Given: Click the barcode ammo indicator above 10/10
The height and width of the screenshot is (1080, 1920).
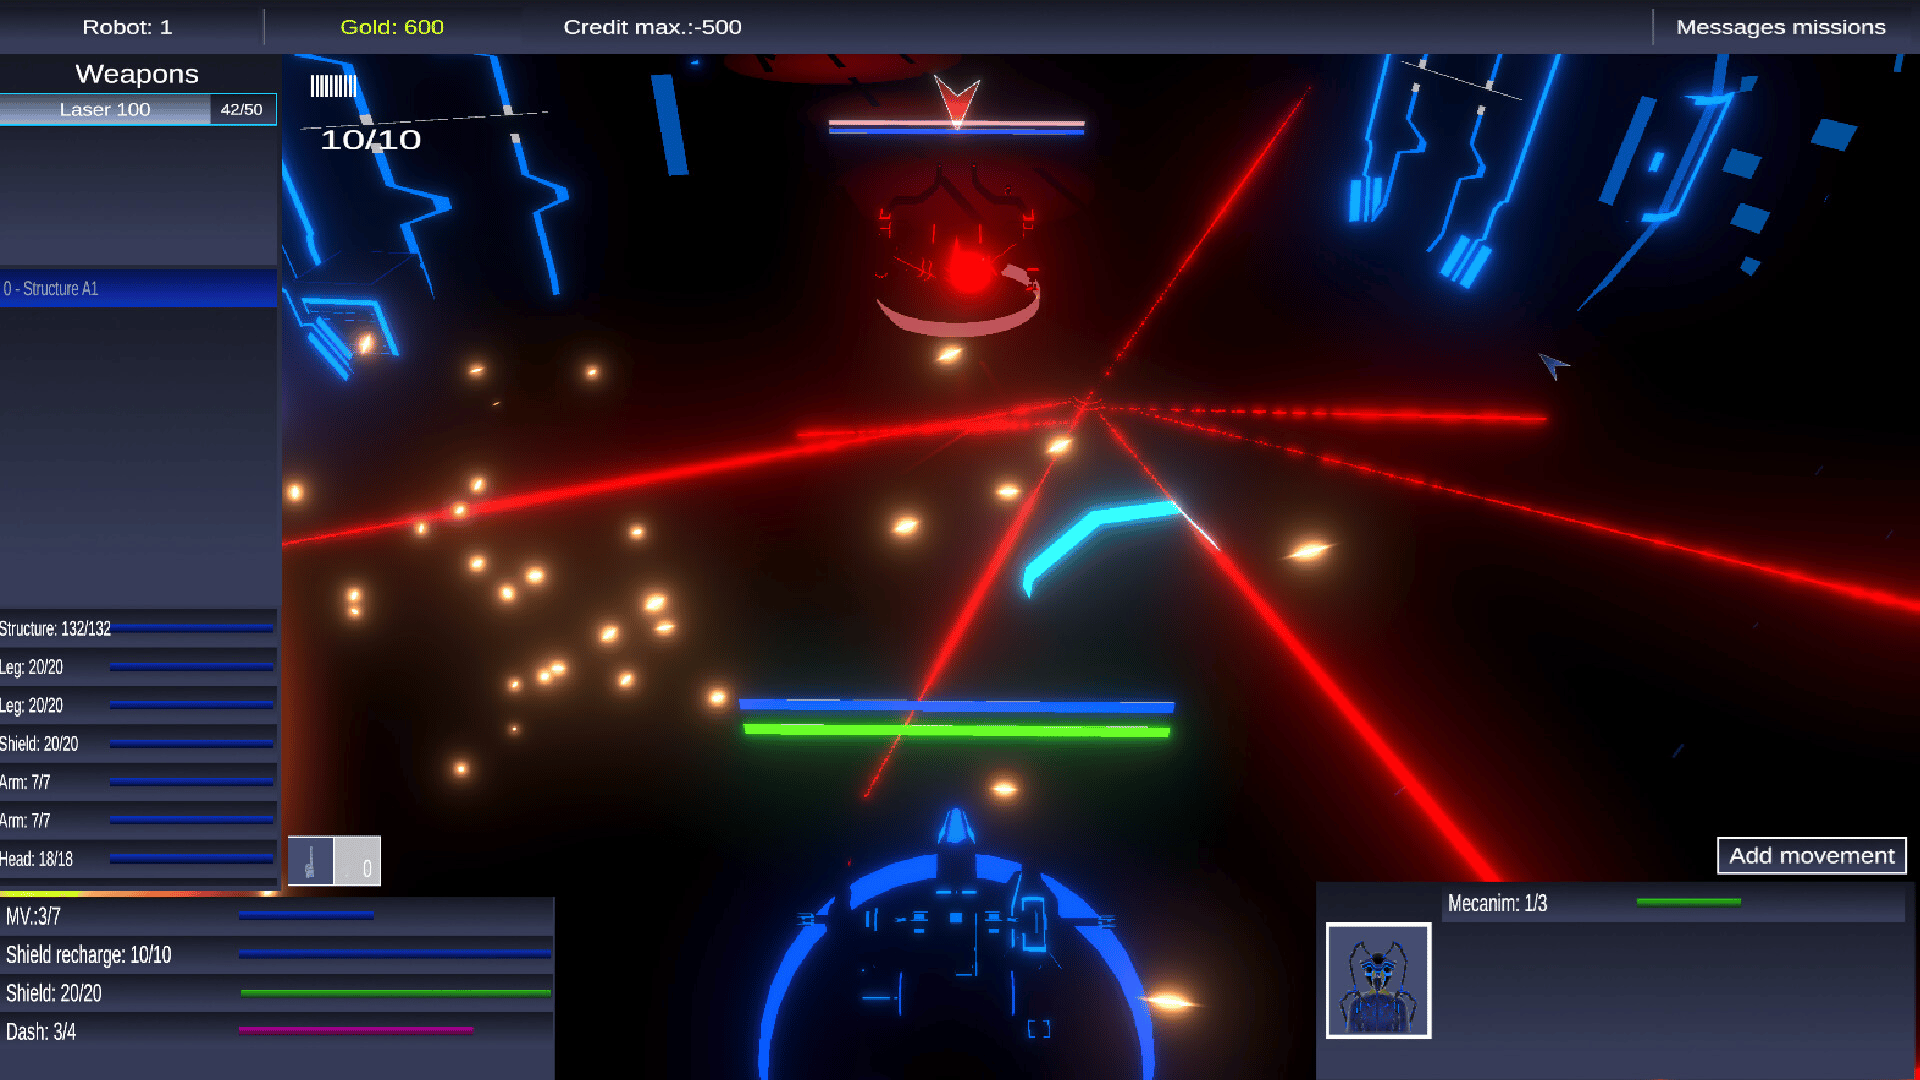Looking at the screenshot, I should [x=333, y=86].
